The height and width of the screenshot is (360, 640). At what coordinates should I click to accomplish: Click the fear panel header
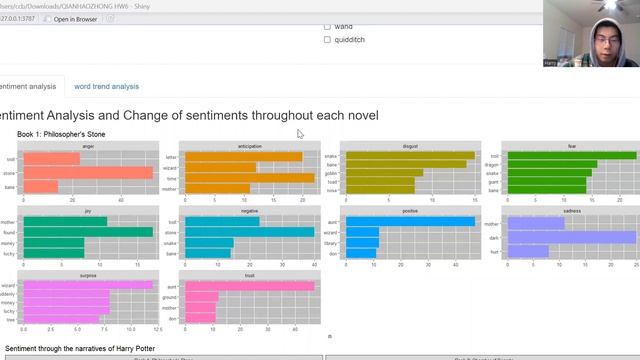coord(571,146)
